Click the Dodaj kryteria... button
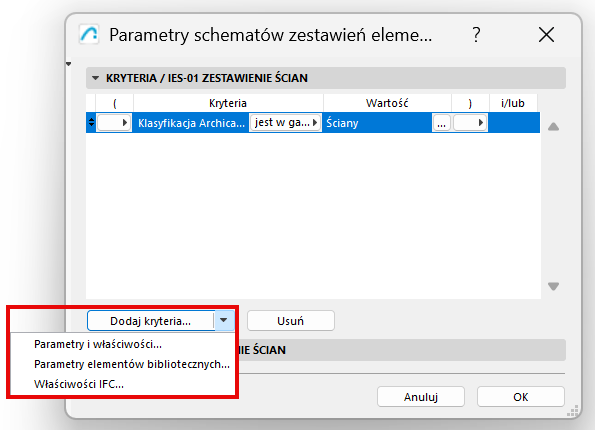595x430 pixels. pos(151,321)
